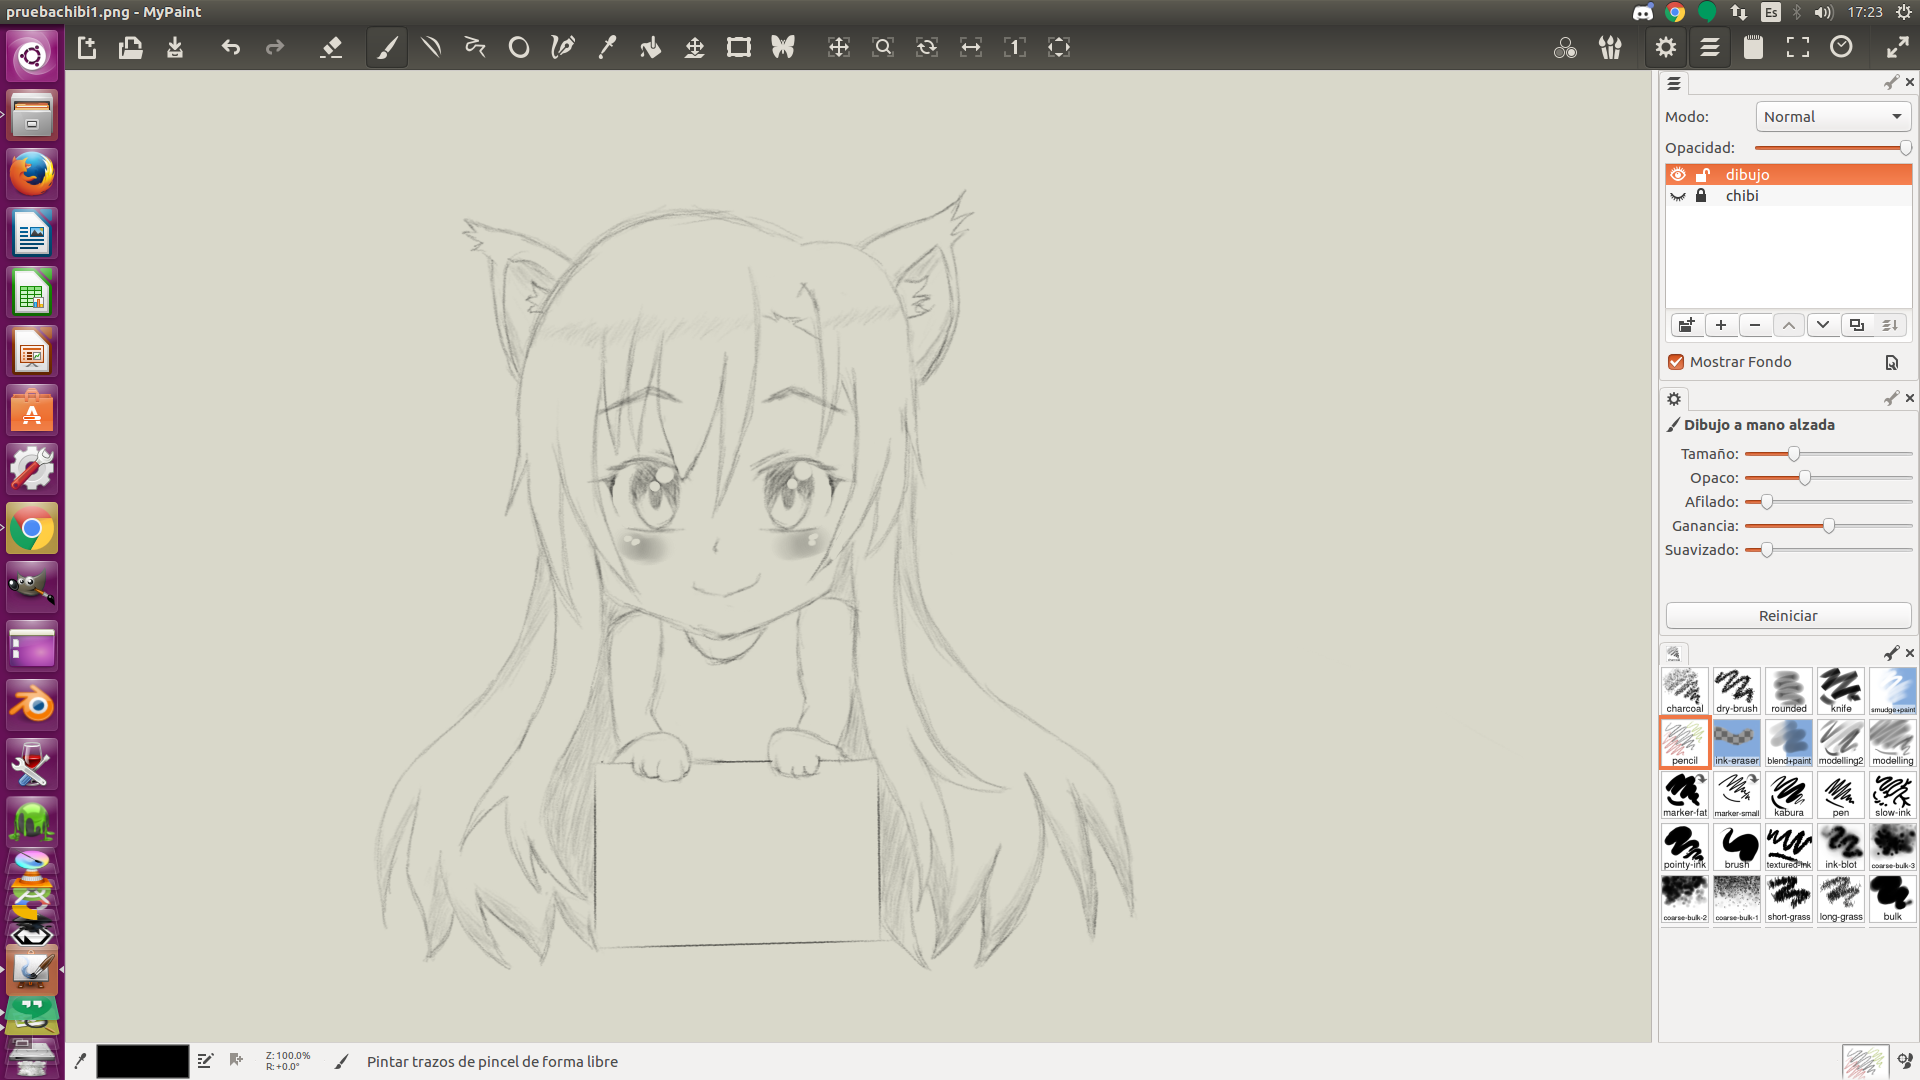The width and height of the screenshot is (1920, 1080).
Task: Open background settings icon beside Mostrar Fondo
Action: 1891,363
